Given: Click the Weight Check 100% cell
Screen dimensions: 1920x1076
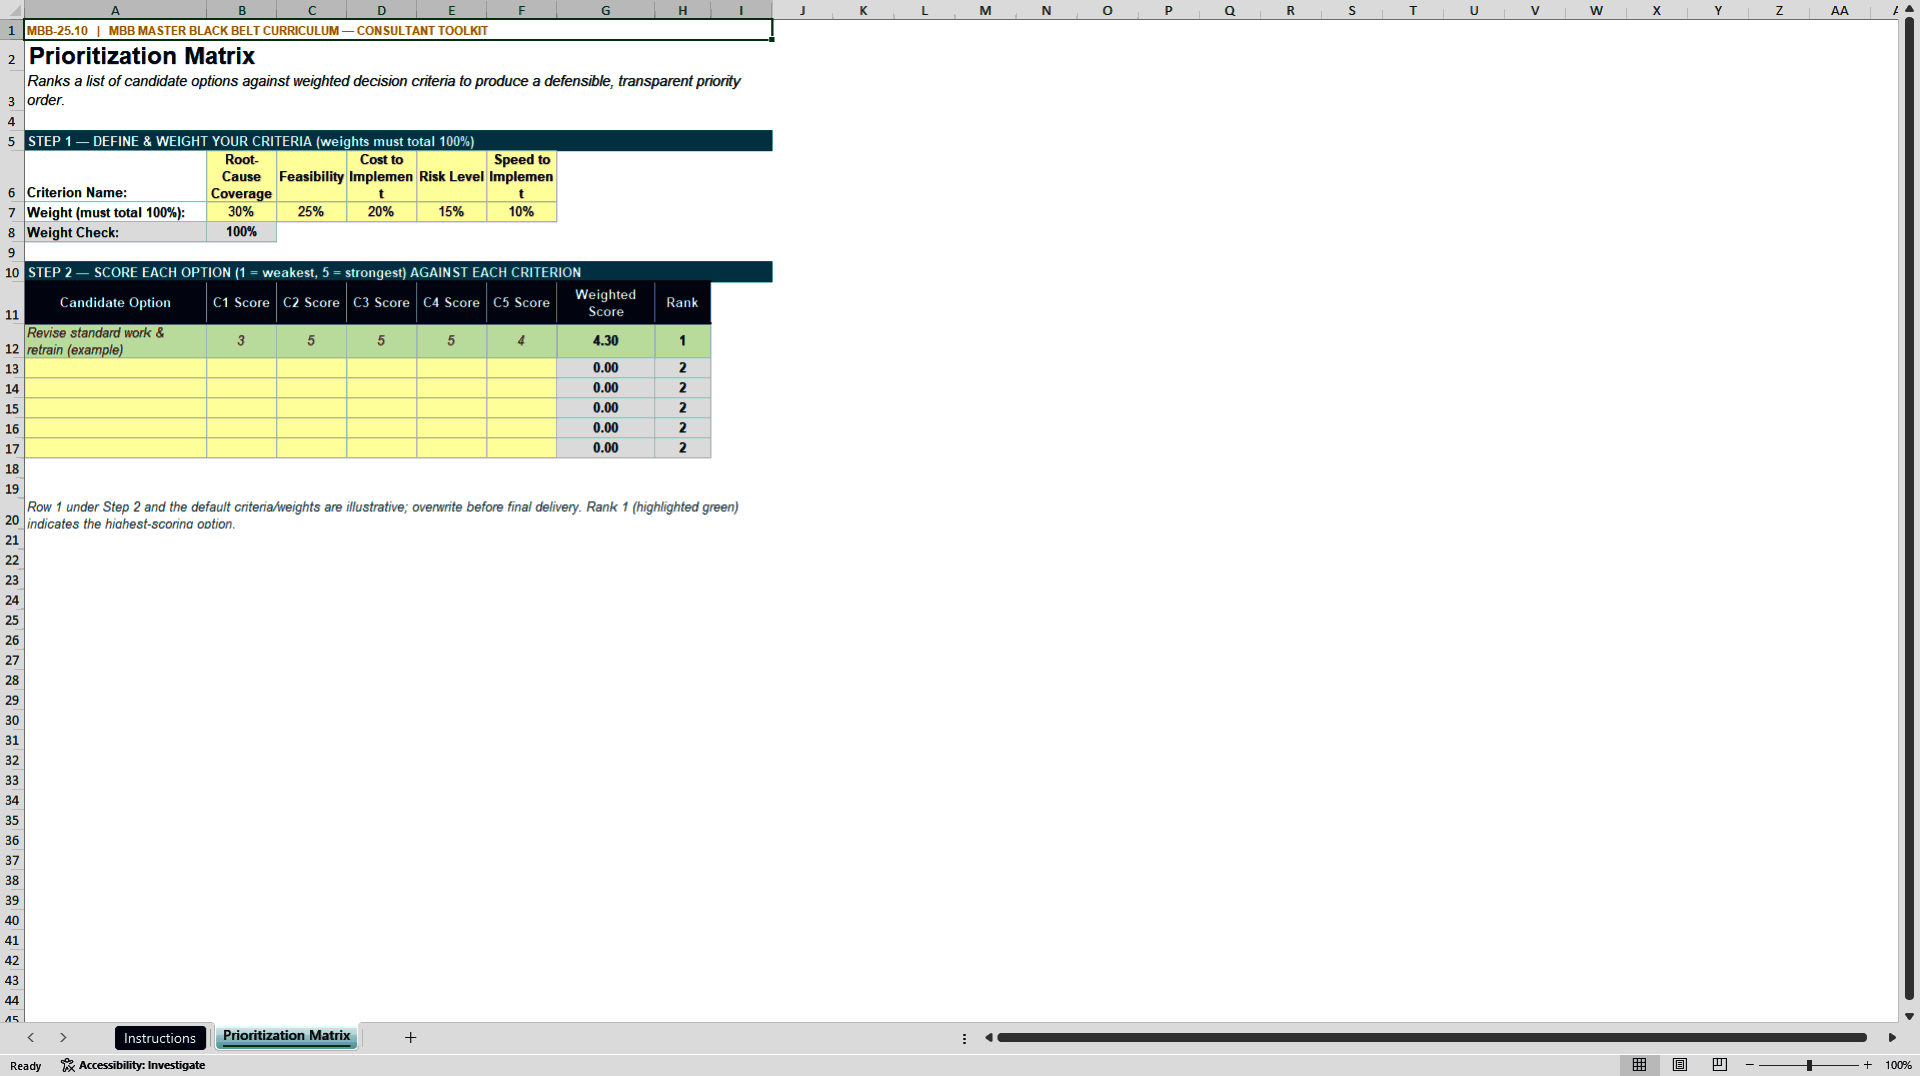Looking at the screenshot, I should [241, 232].
